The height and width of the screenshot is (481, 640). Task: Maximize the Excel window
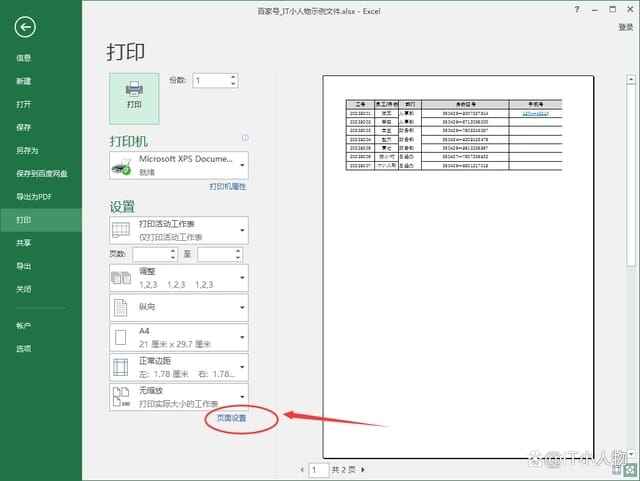(x=613, y=10)
